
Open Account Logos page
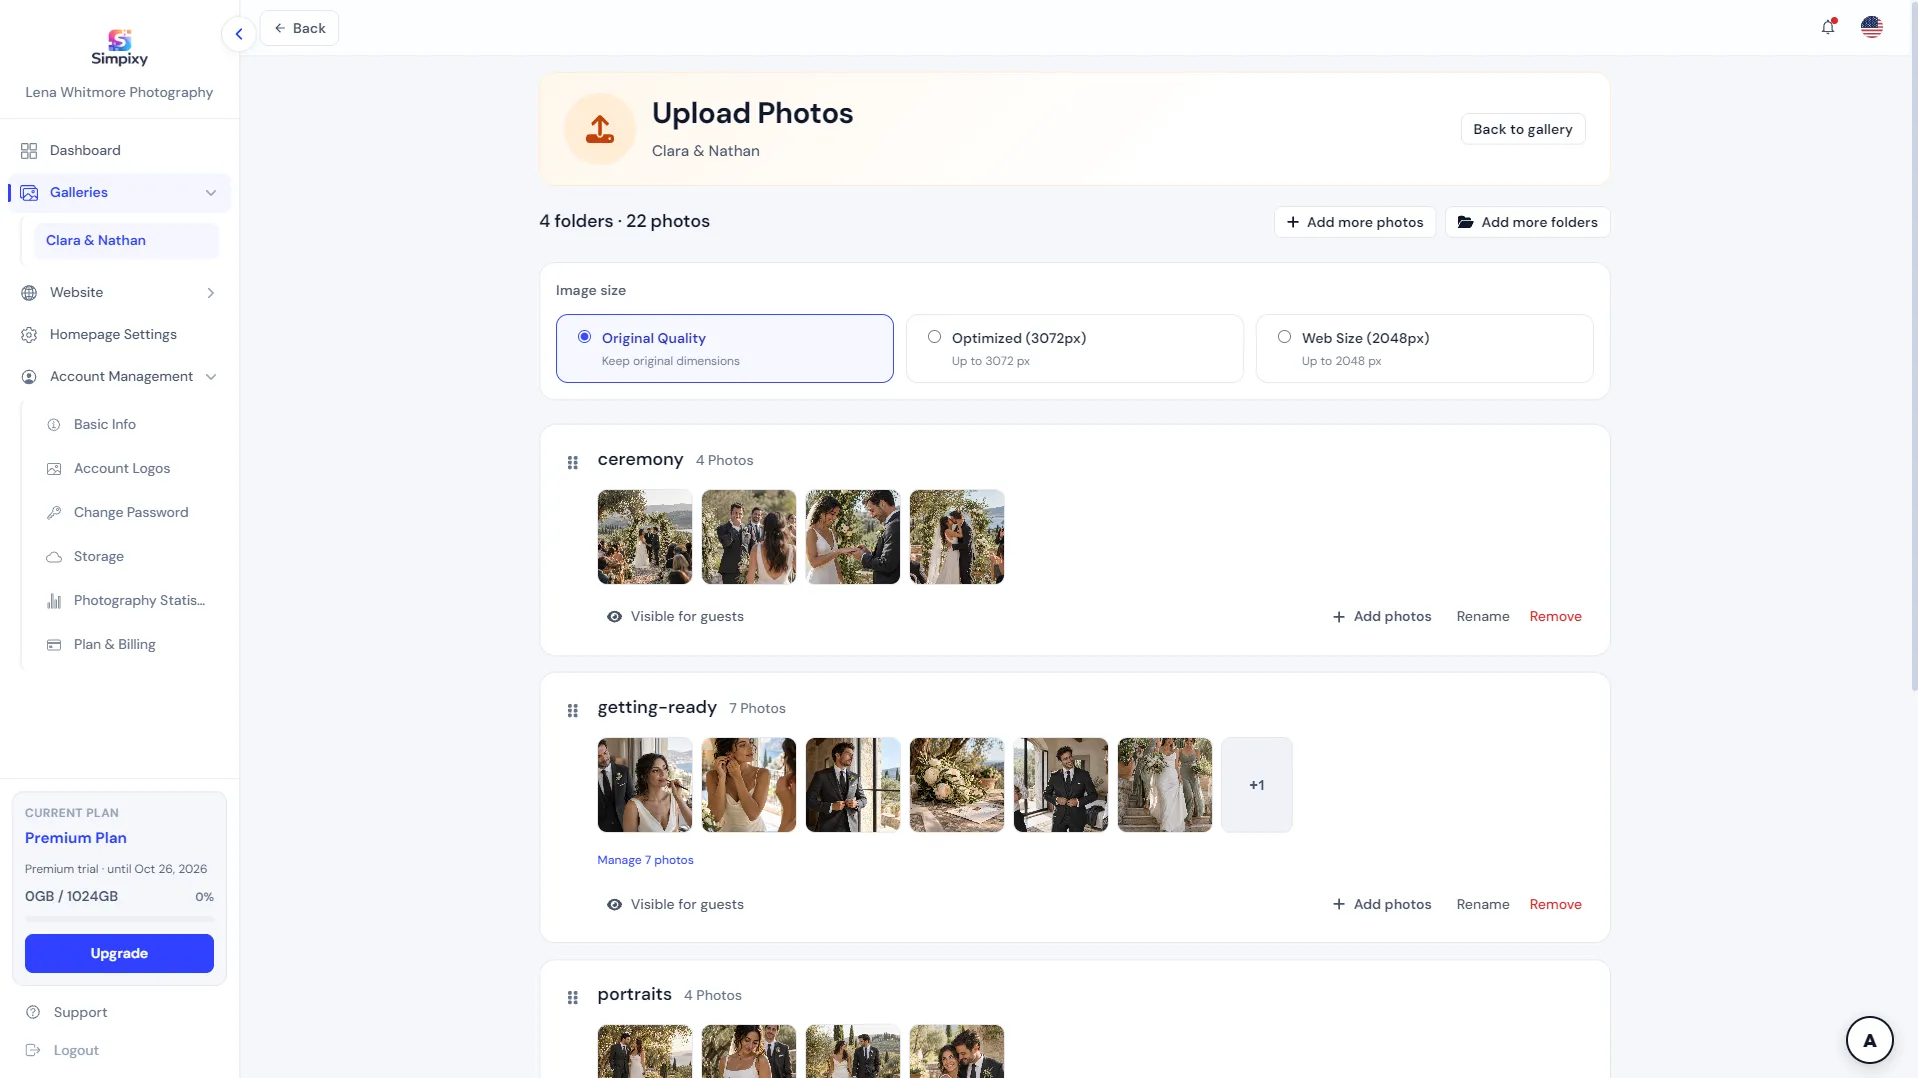click(x=122, y=469)
